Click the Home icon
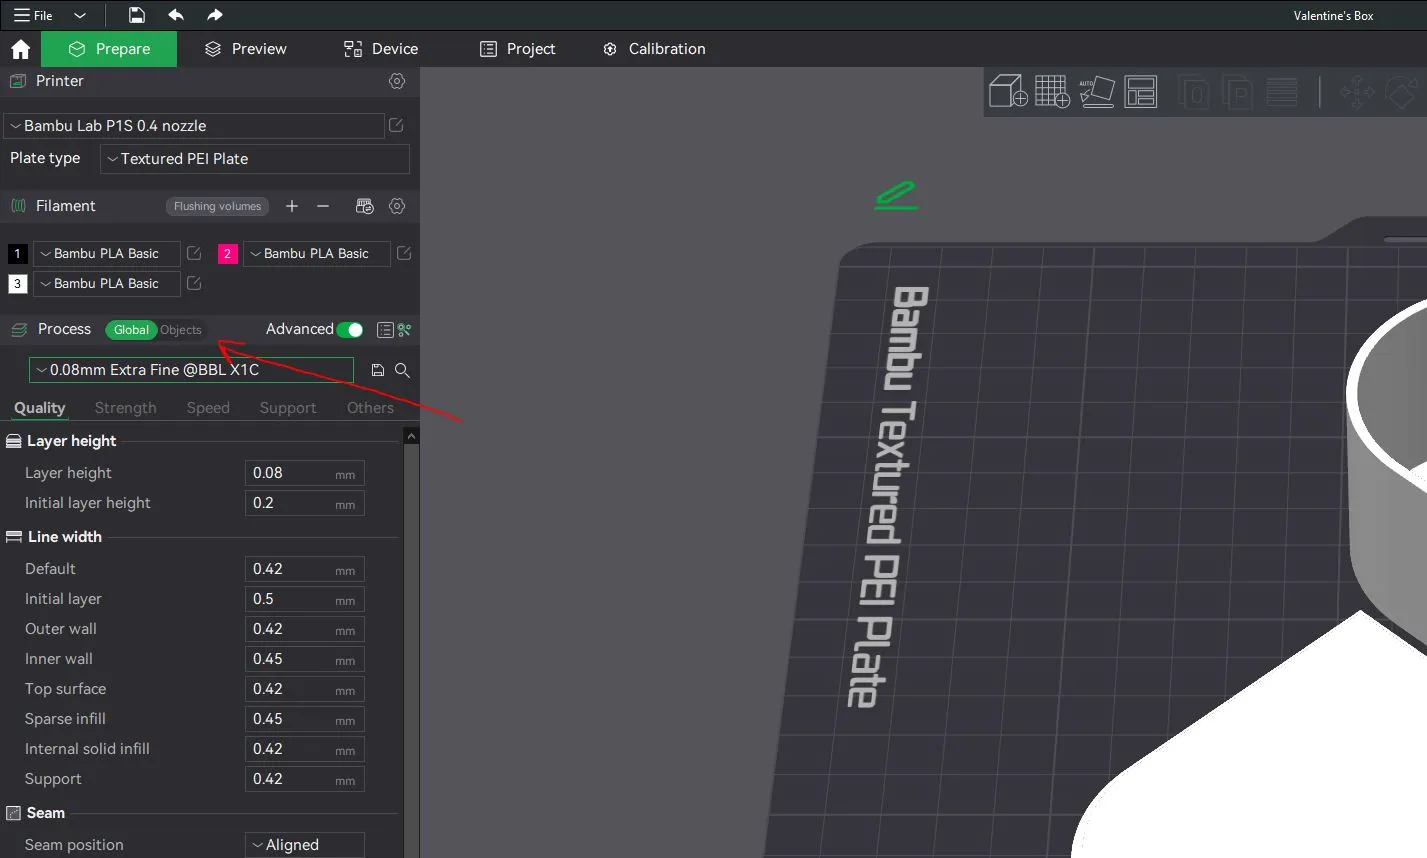This screenshot has width=1427, height=858. [20, 49]
